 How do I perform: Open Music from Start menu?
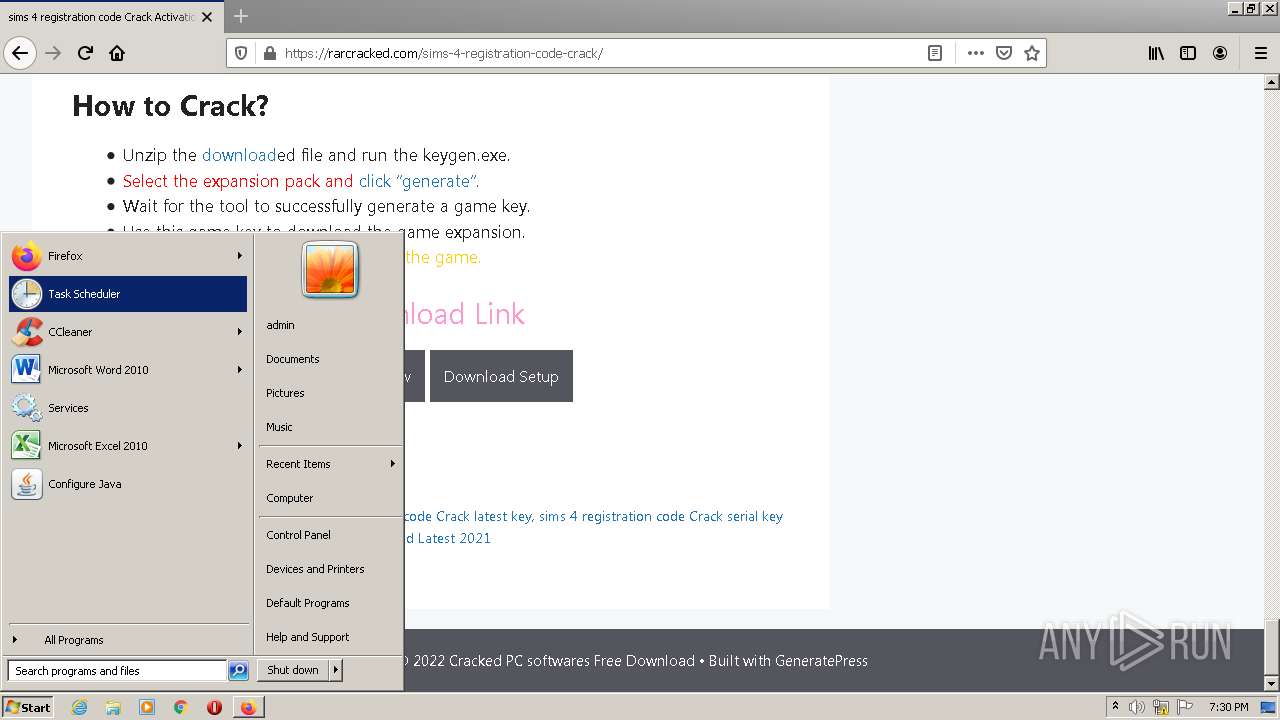330,427
